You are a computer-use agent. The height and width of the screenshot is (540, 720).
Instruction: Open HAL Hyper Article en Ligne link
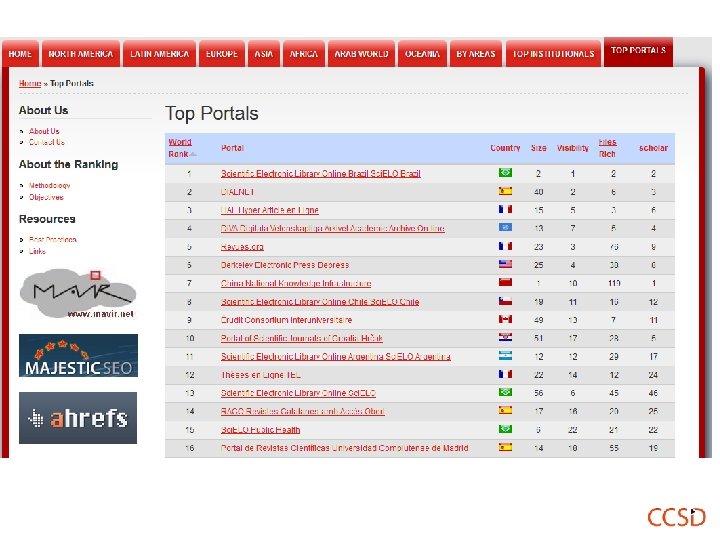pos(270,210)
